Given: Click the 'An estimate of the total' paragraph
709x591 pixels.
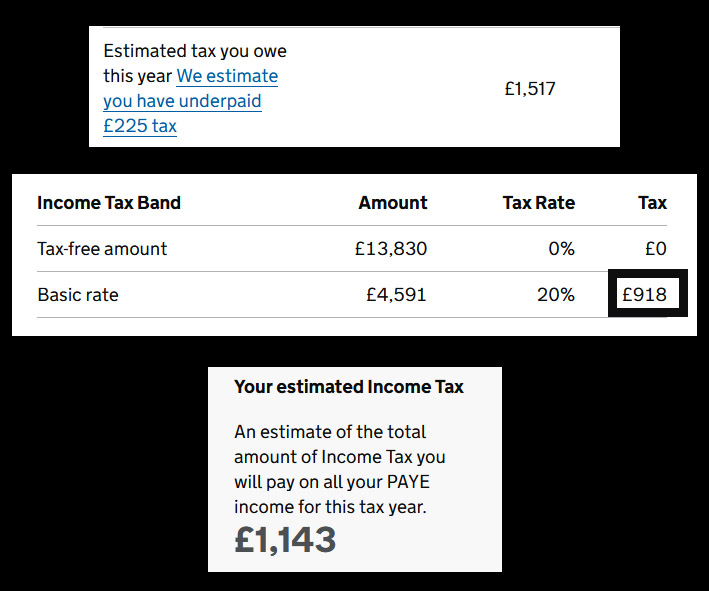Looking at the screenshot, I should (330, 432).
